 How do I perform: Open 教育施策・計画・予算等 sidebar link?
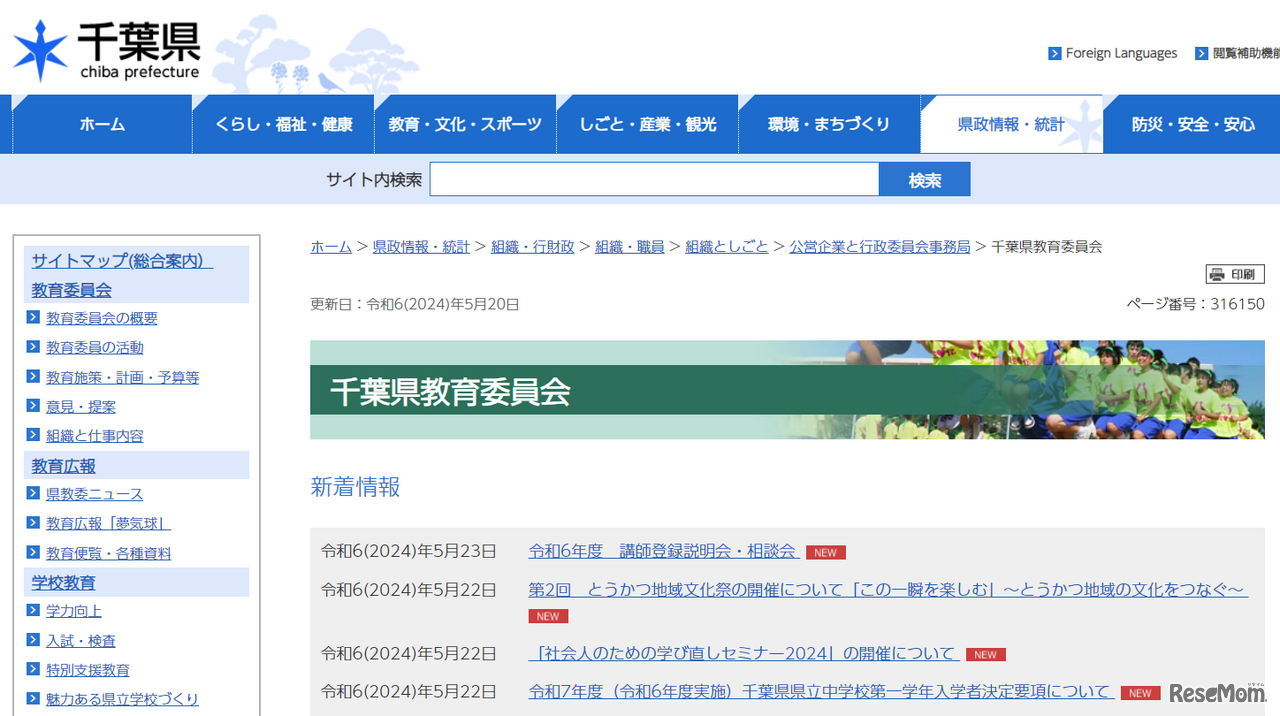coord(123,377)
